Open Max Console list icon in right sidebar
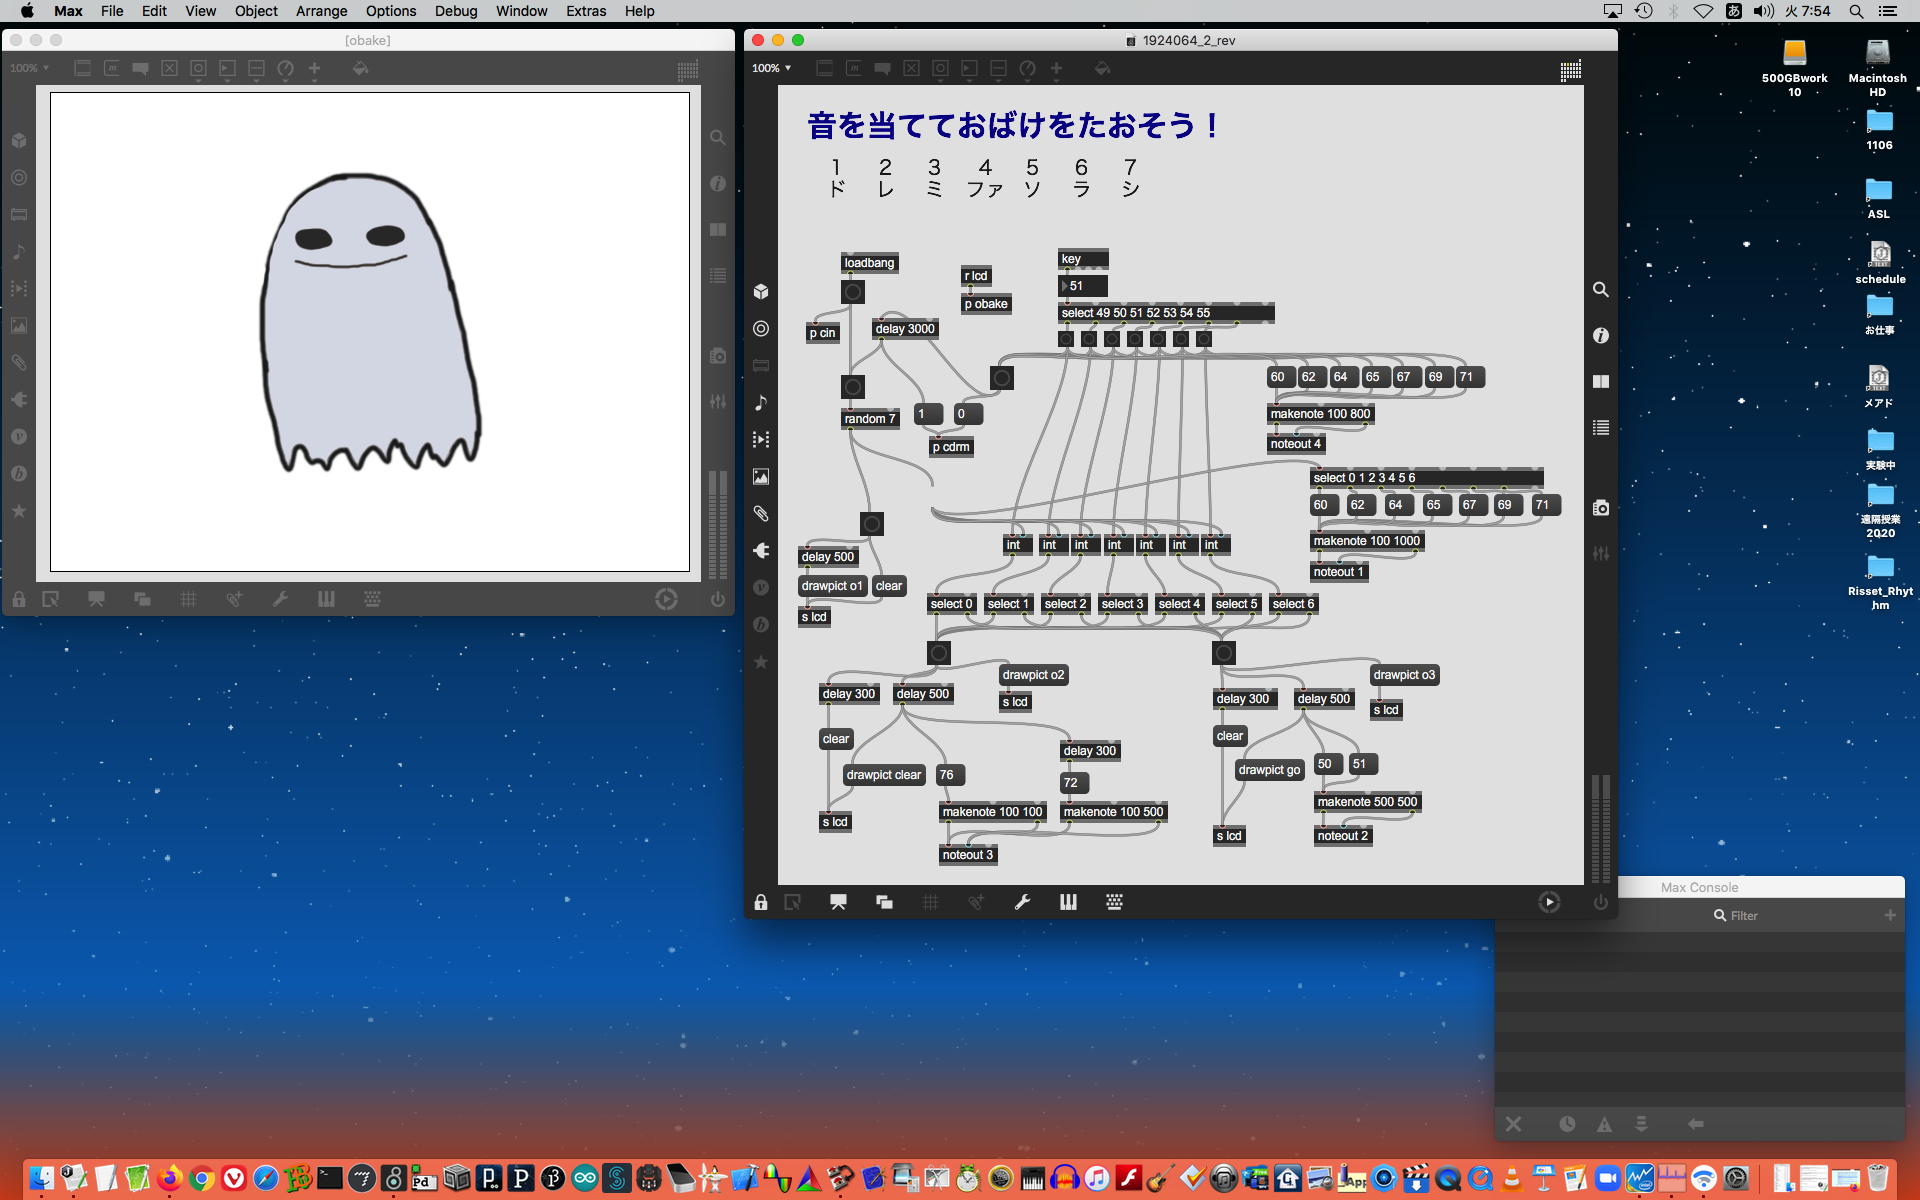The height and width of the screenshot is (1200, 1920). [1601, 428]
